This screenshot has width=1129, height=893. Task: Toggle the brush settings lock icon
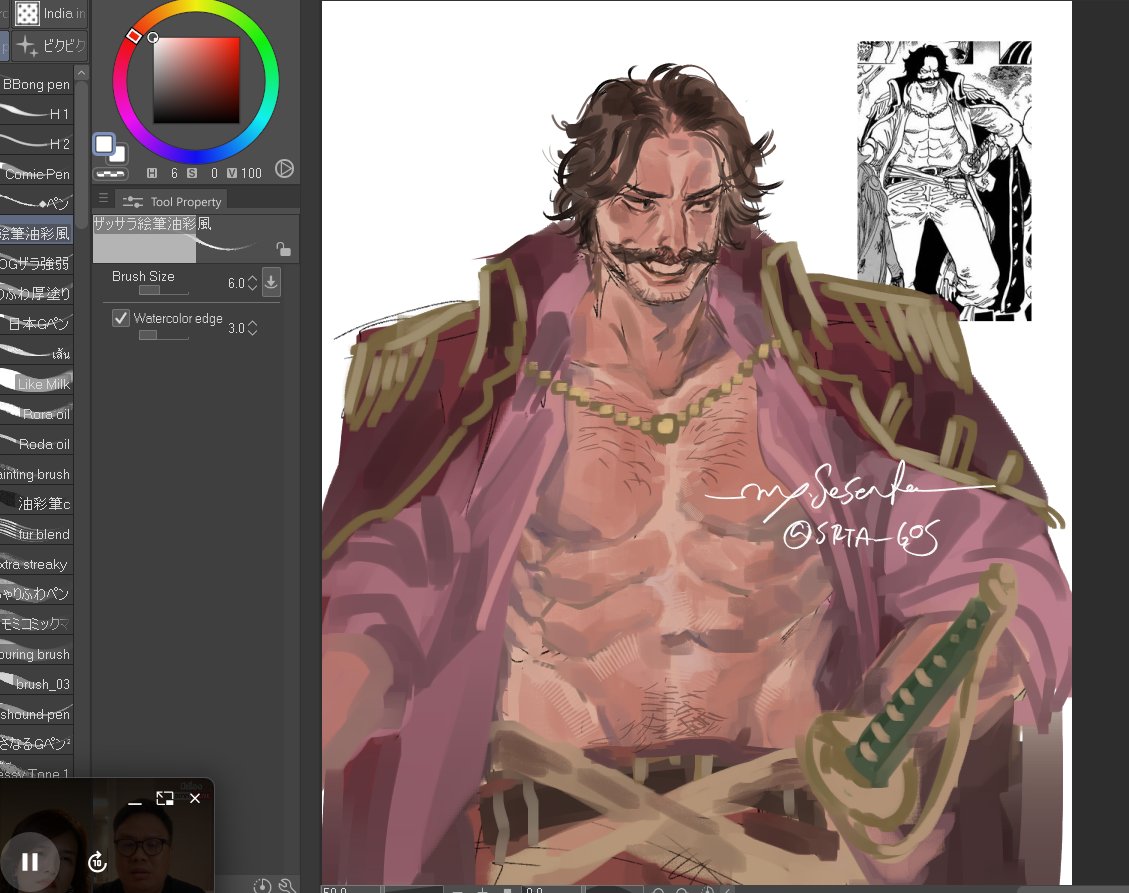click(284, 249)
